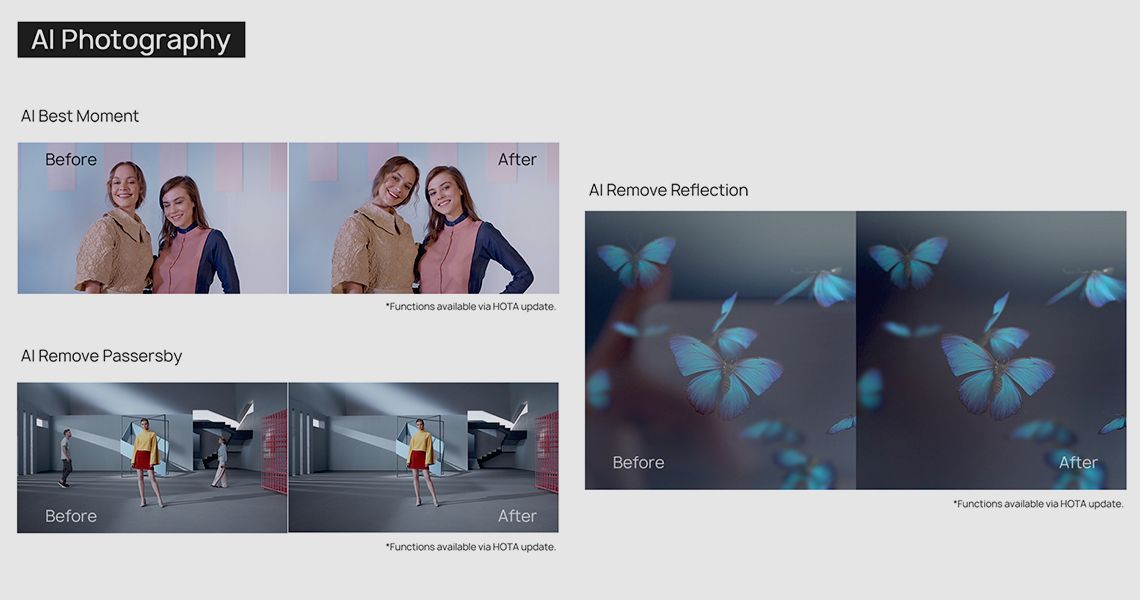Open the Remove Passersby Before image
The image size is (1140, 600).
point(153,457)
